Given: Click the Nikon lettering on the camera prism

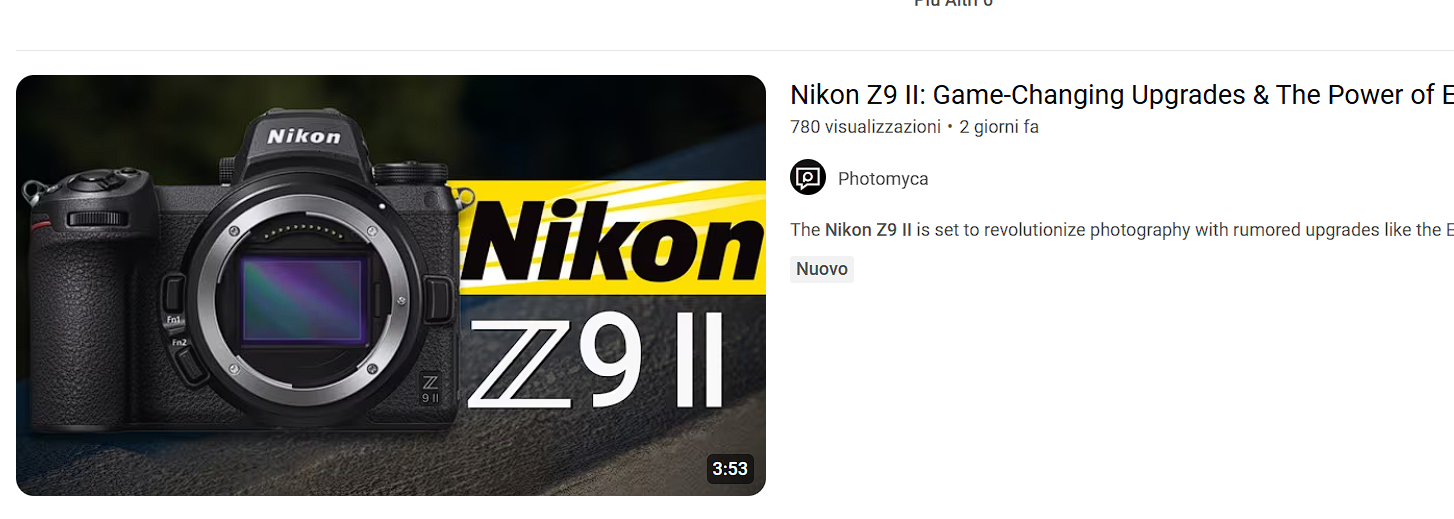Looking at the screenshot, I should click(303, 136).
